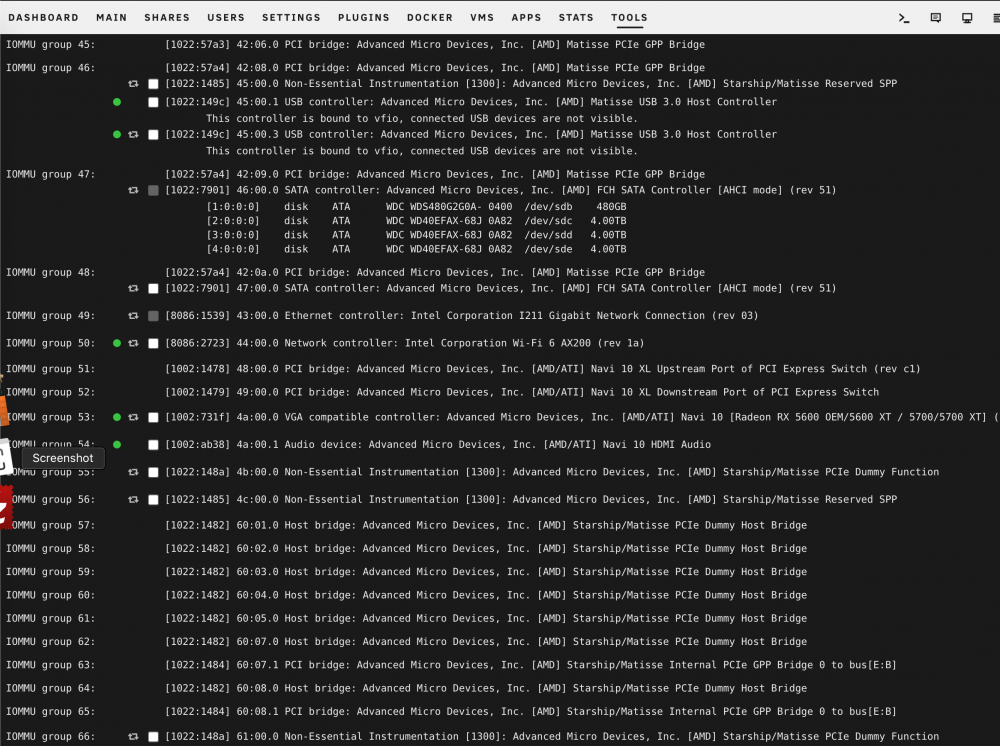The height and width of the screenshot is (746, 1000).
Task: Click the 'IOMMU group 50:' label
Action: (x=50, y=343)
